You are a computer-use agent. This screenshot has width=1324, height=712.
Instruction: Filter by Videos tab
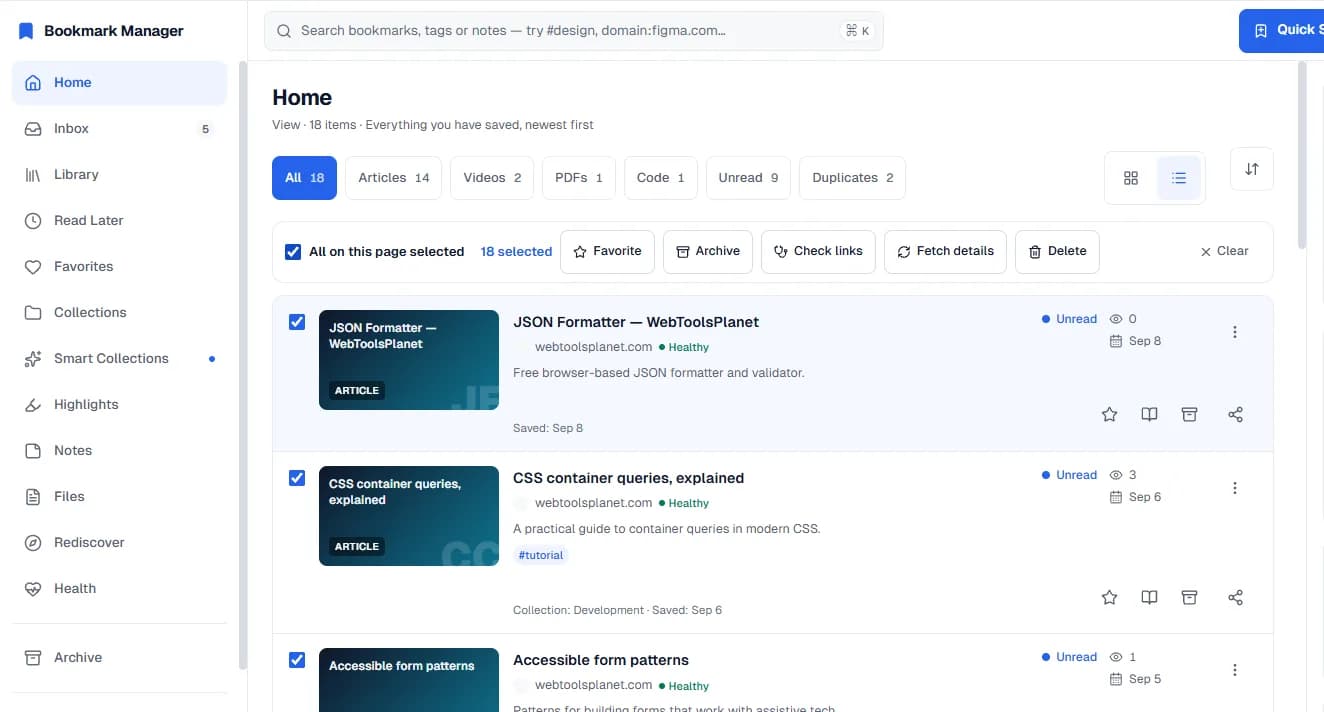tap(492, 178)
